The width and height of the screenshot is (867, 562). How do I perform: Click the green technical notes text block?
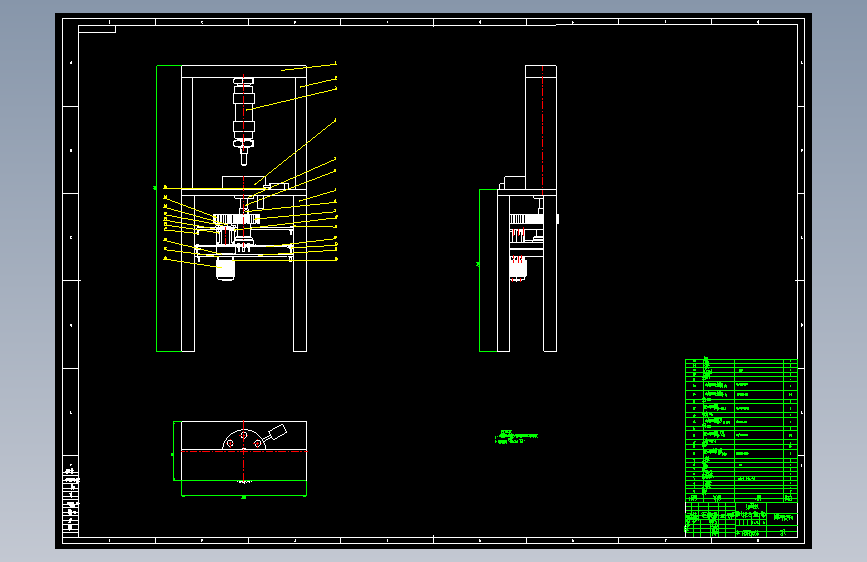[516, 437]
